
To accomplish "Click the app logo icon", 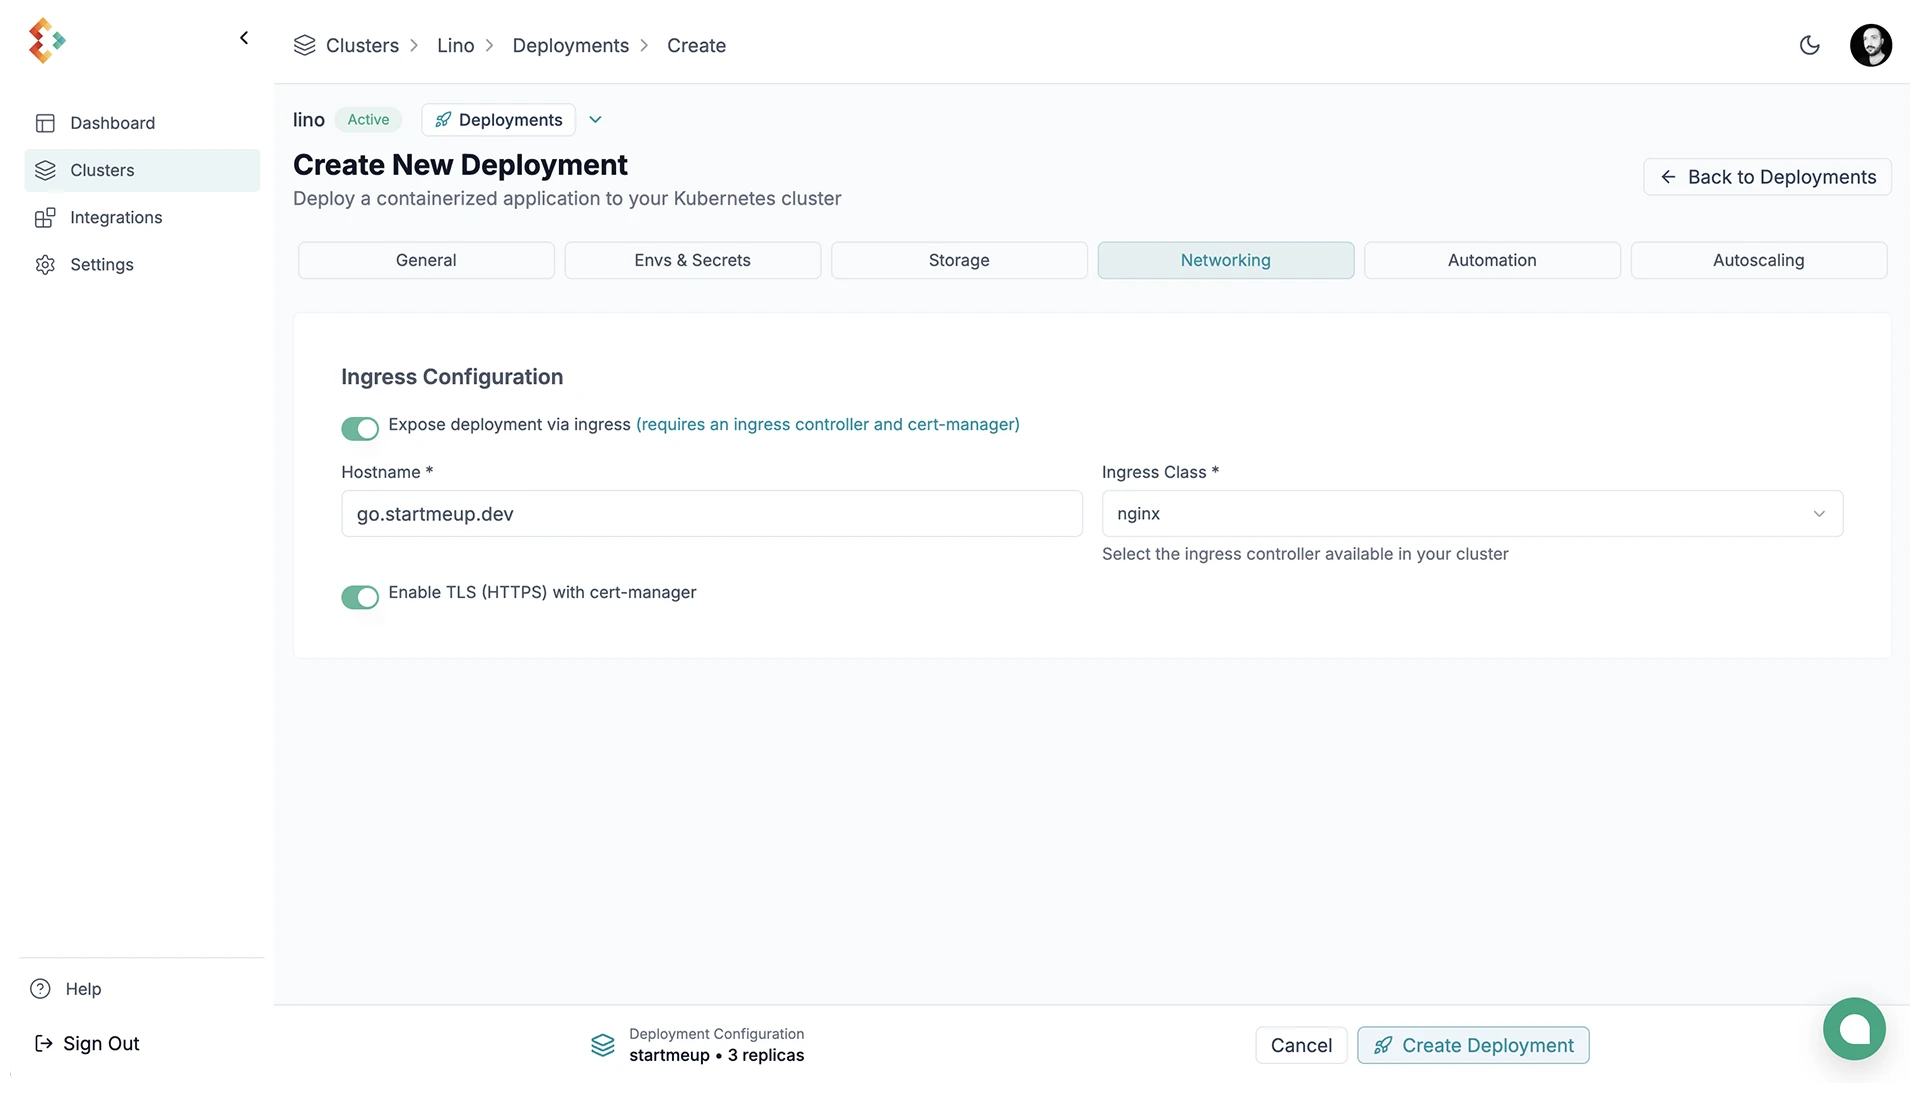I will (x=46, y=41).
